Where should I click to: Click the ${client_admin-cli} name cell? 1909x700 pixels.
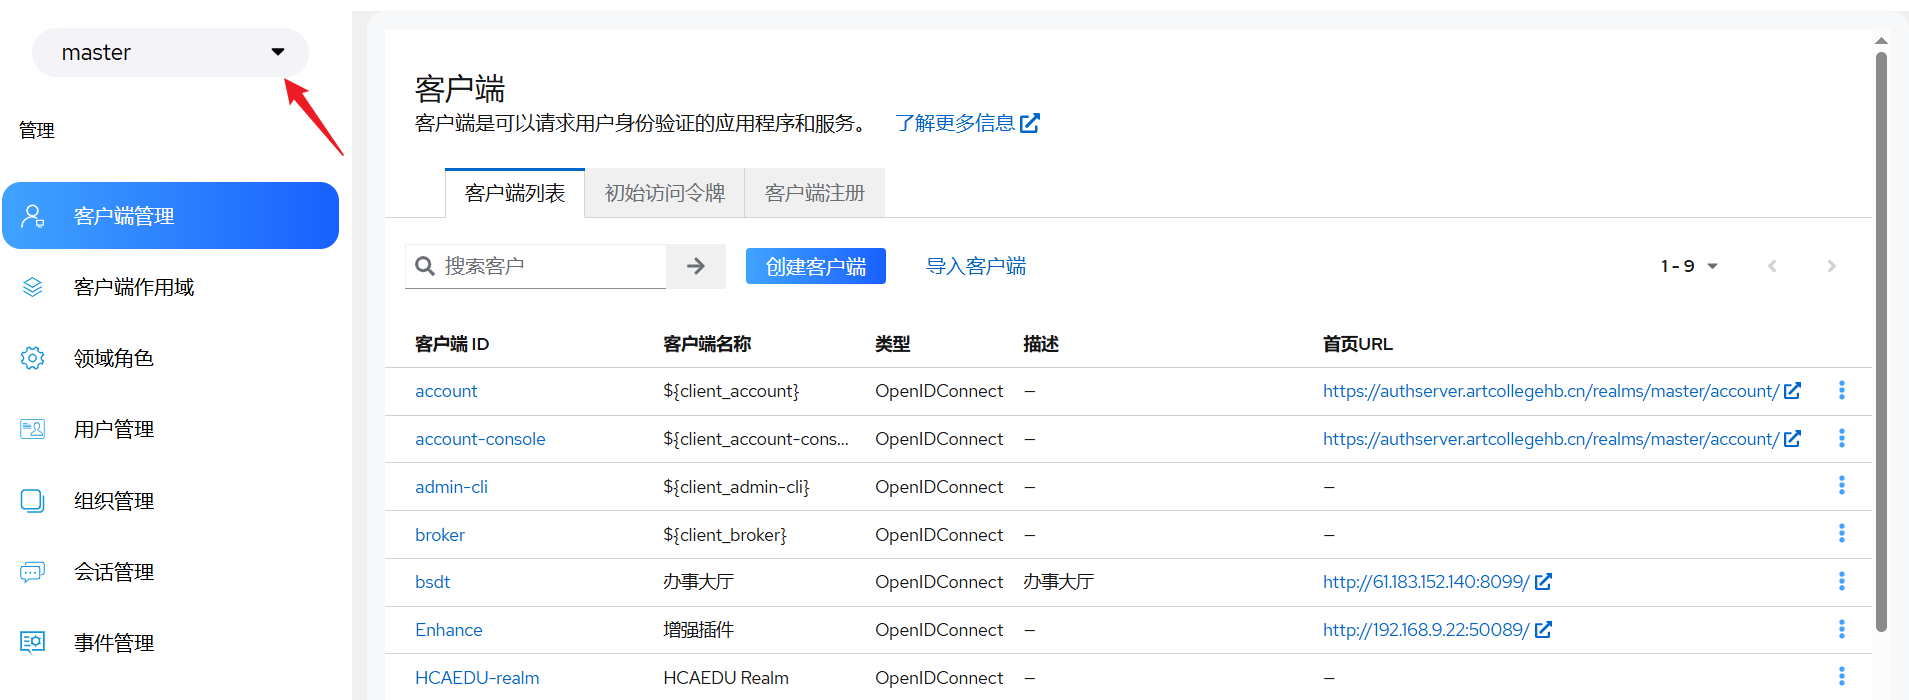(x=736, y=487)
